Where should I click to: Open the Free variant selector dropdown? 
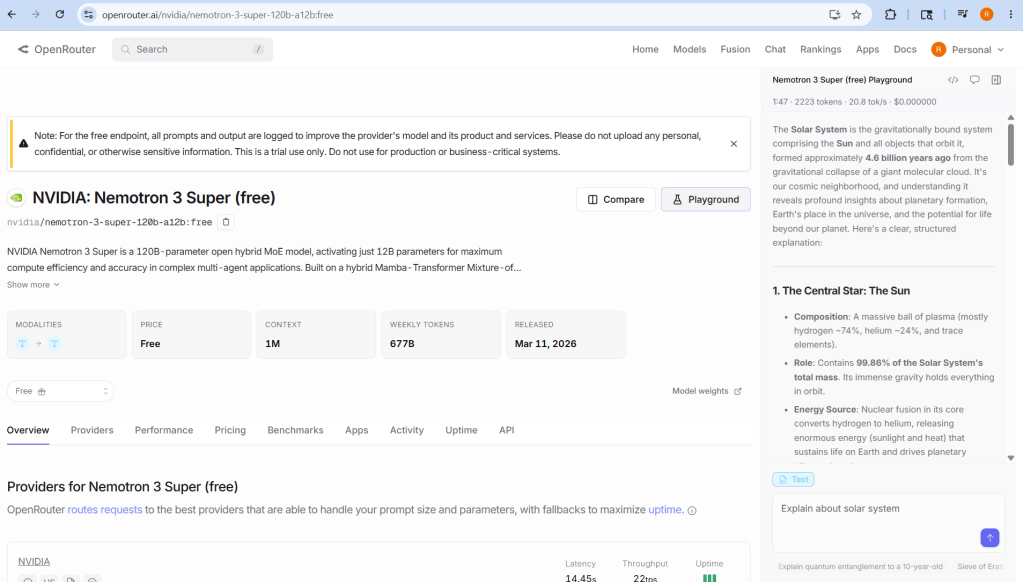[61, 391]
